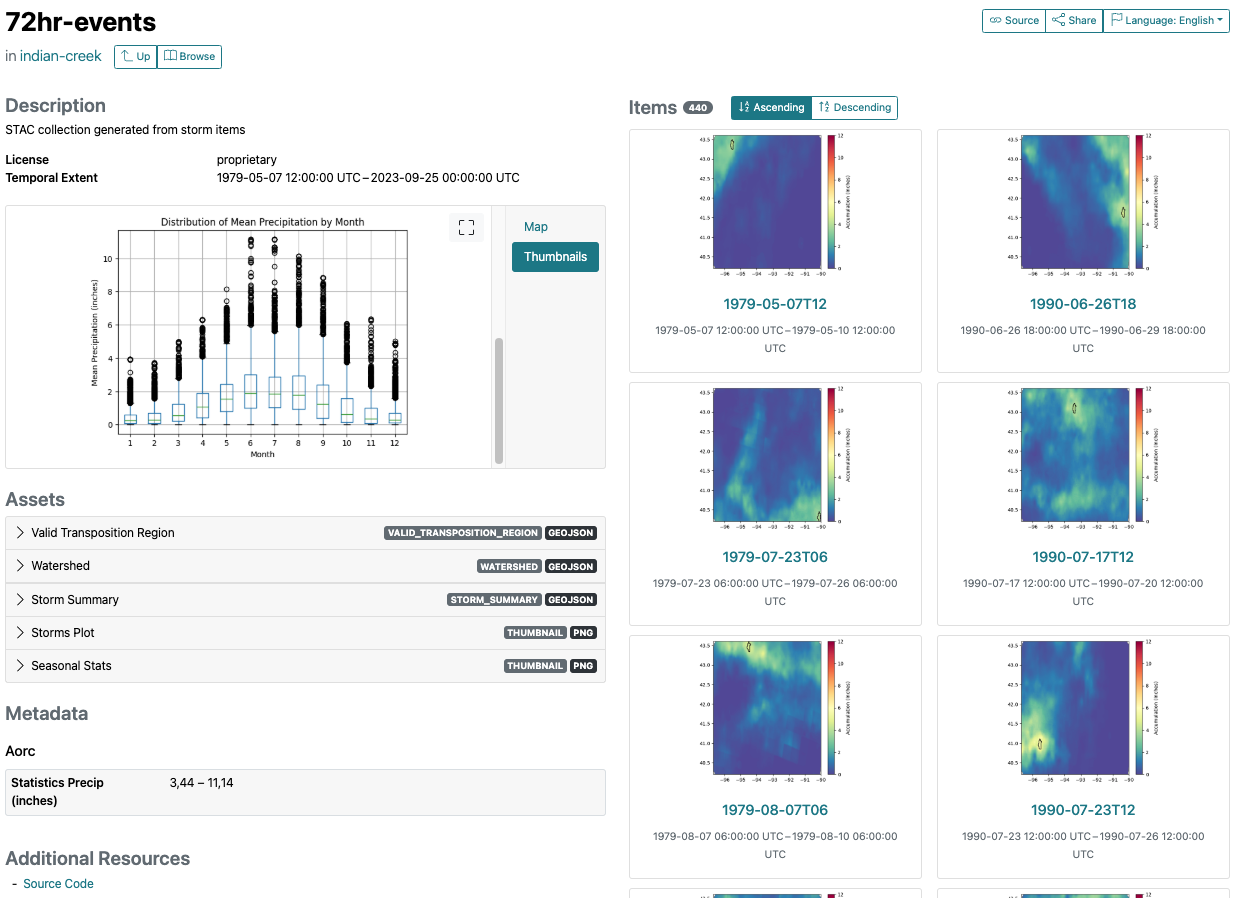Image resolution: width=1233 pixels, height=898 pixels.
Task: Sort items in Descending order
Action: tap(854, 107)
